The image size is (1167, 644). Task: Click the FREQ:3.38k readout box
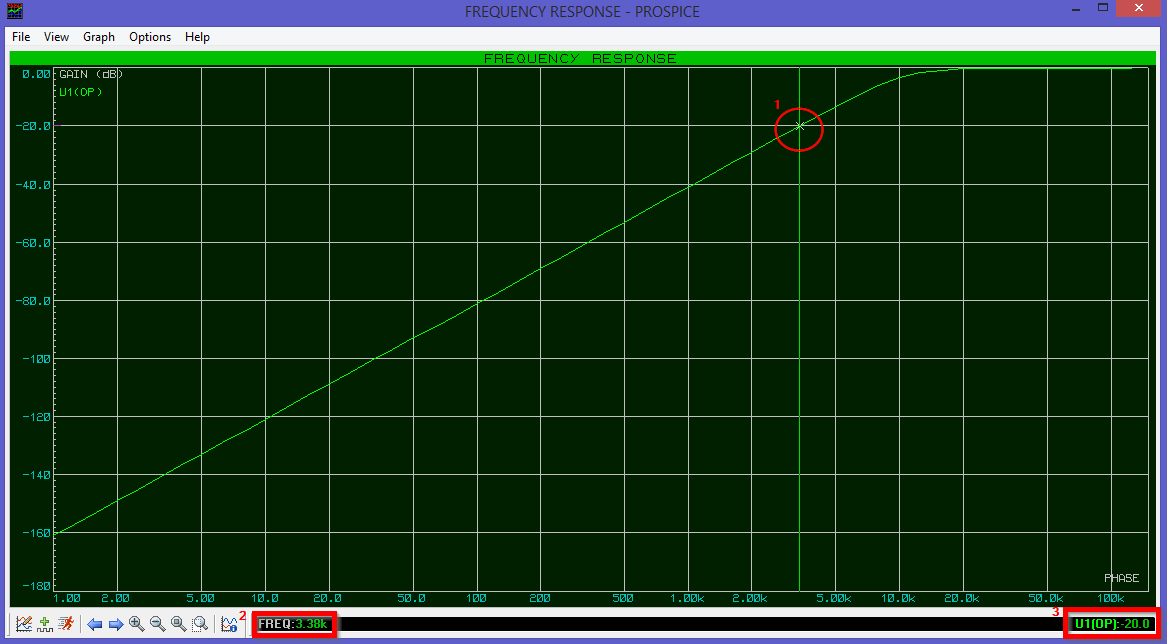tap(295, 625)
